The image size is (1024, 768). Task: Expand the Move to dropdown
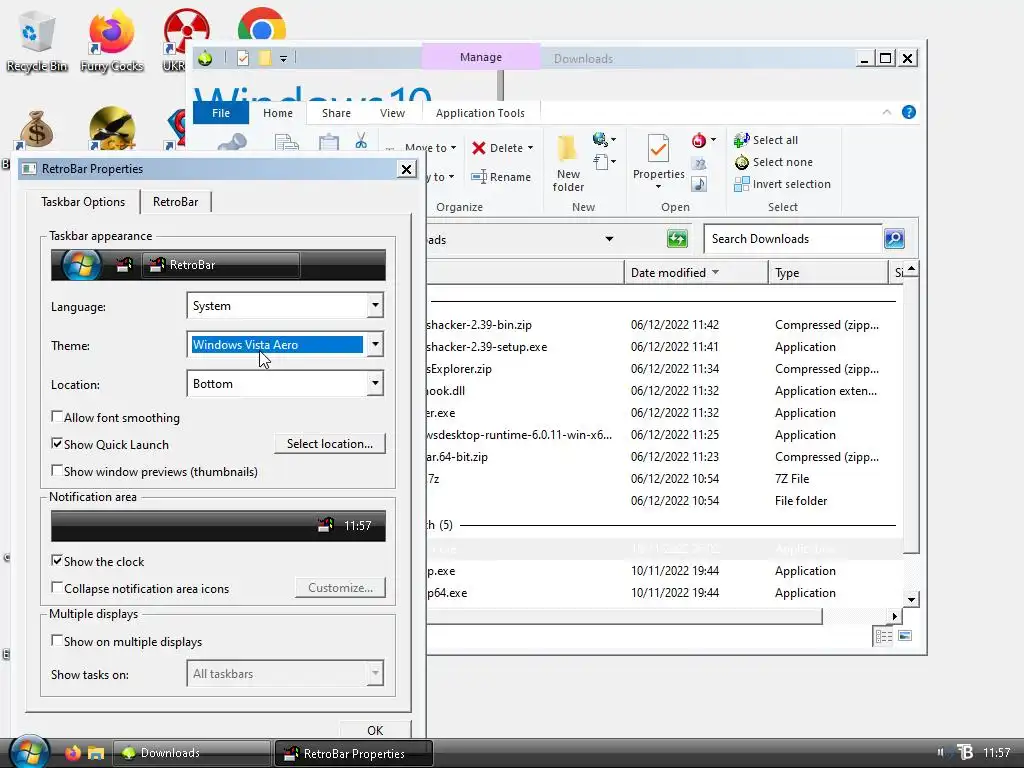point(453,148)
